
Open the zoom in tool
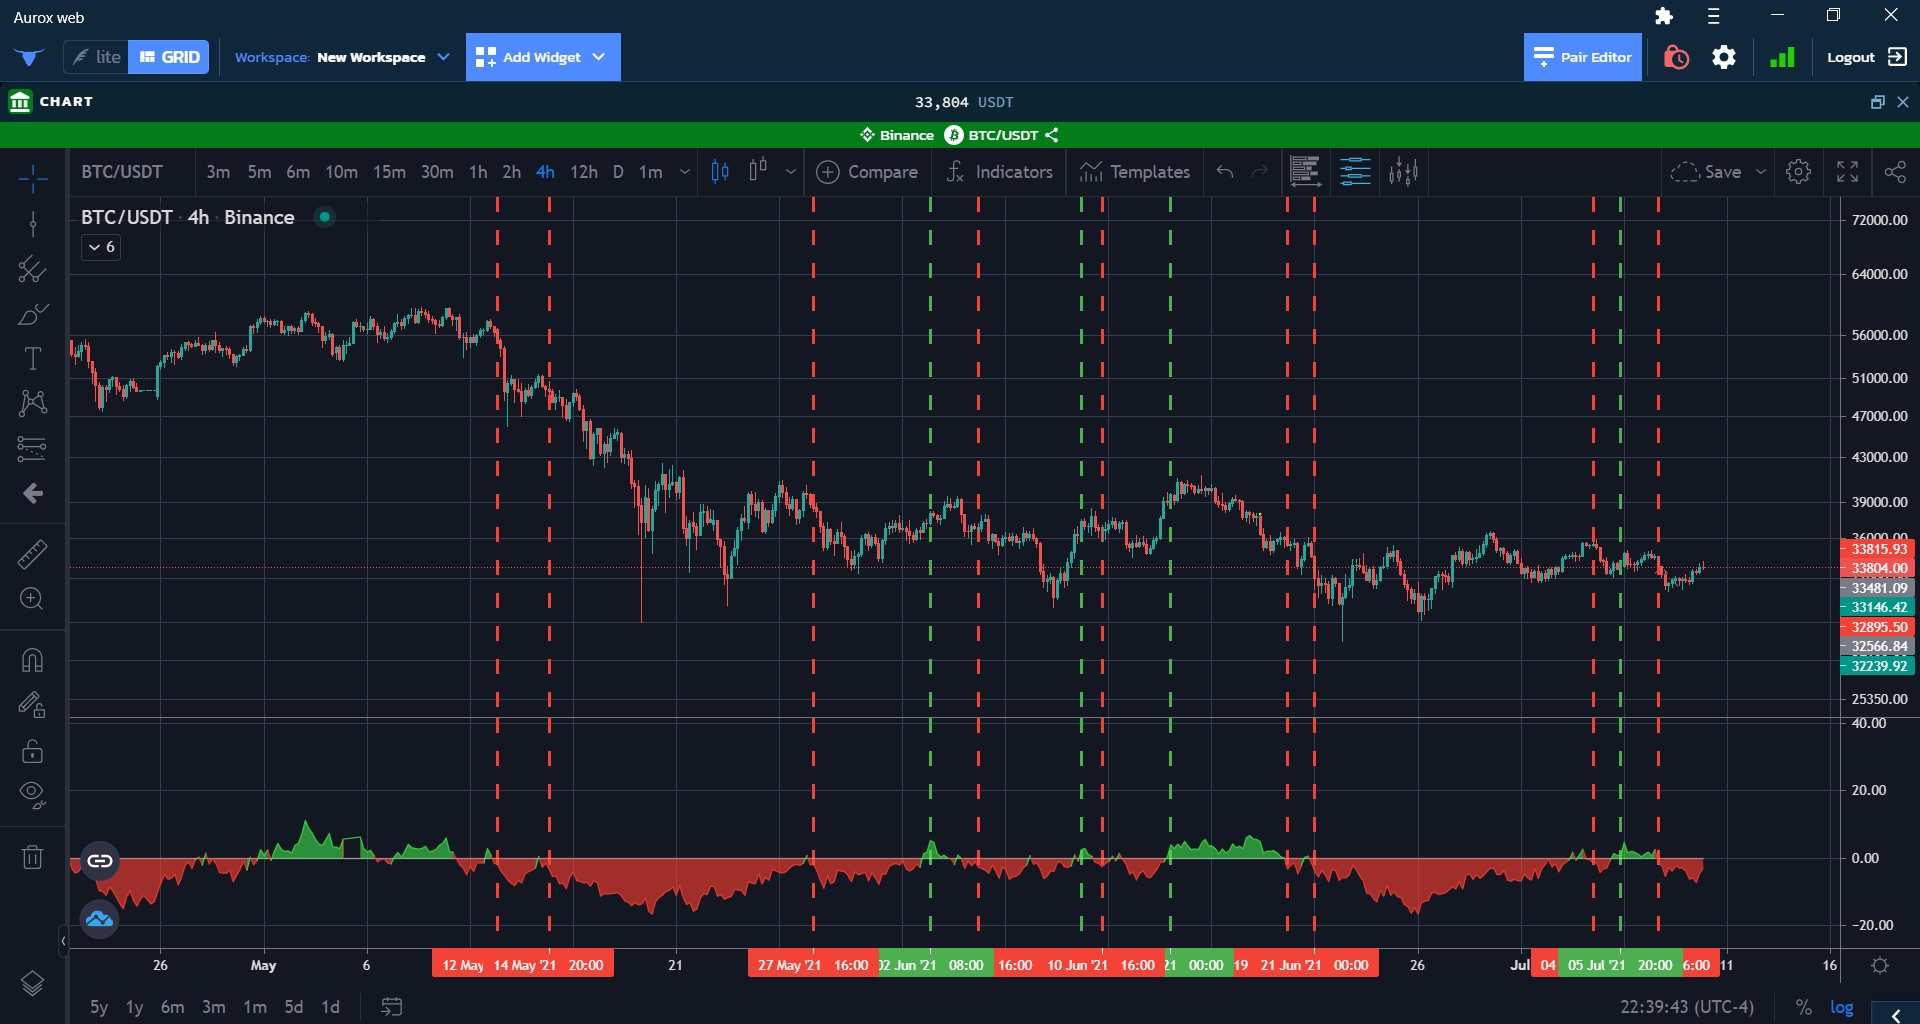click(32, 599)
